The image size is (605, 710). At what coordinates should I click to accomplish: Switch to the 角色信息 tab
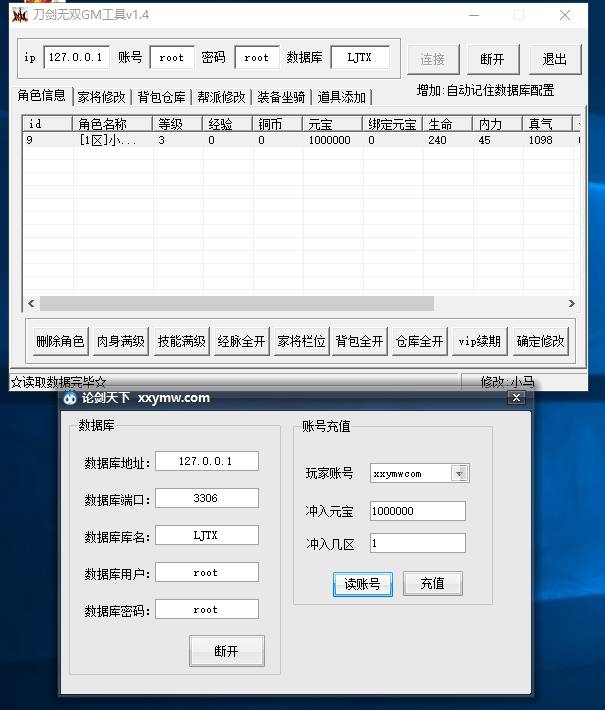pyautogui.click(x=42, y=96)
